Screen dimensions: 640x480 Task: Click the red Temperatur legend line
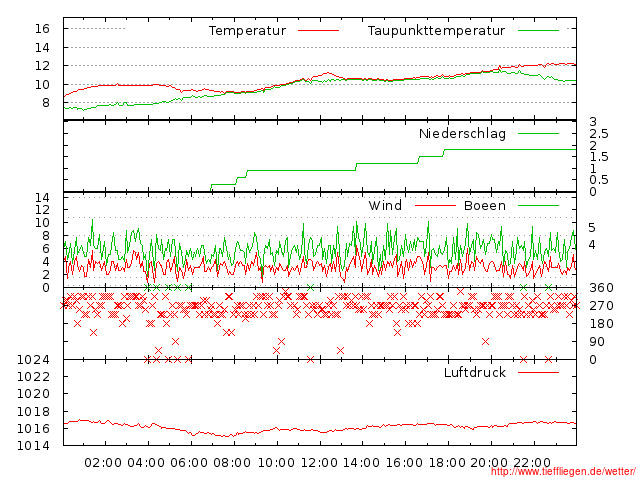tap(318, 31)
